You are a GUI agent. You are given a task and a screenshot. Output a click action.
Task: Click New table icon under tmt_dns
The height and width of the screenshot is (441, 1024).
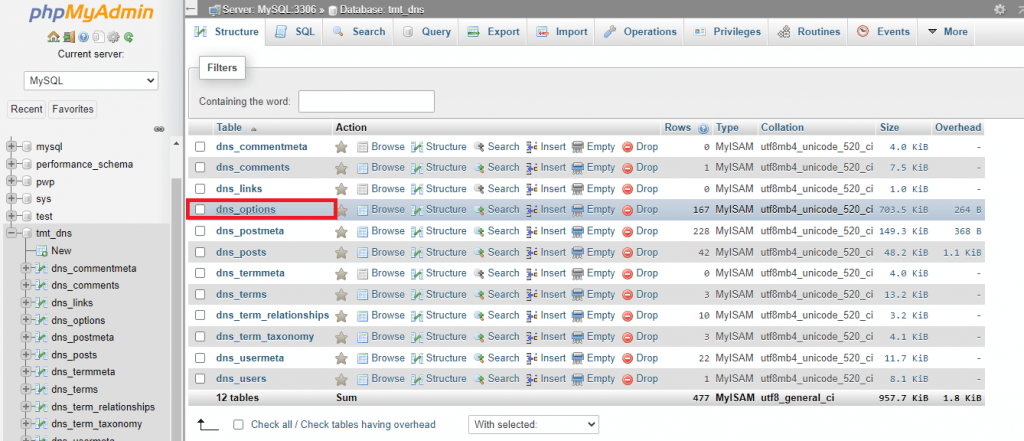pyautogui.click(x=42, y=251)
